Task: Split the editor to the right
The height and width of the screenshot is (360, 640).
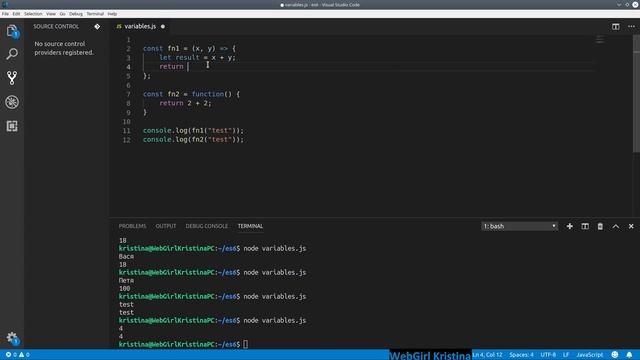Action: (616, 27)
